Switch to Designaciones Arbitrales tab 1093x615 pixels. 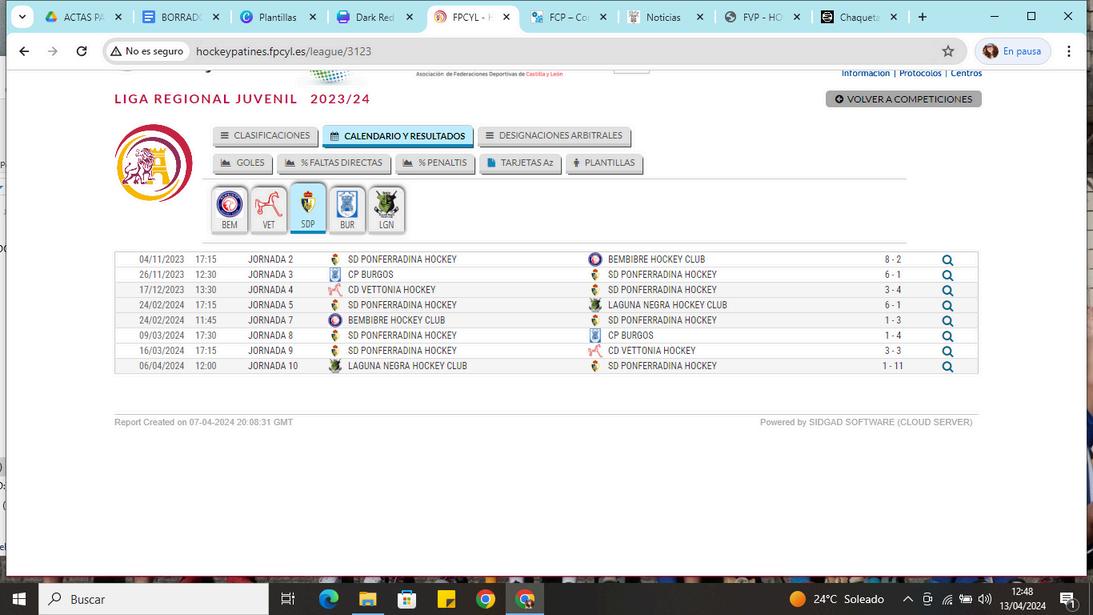coord(554,135)
